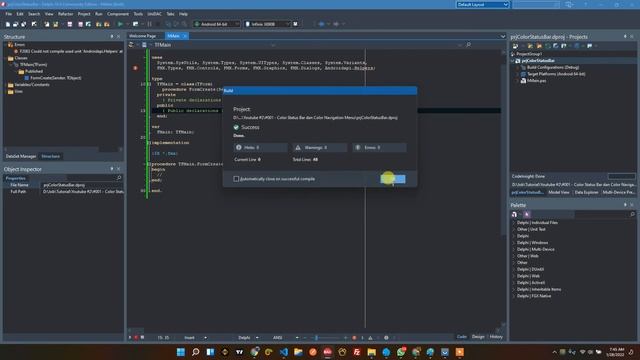Viewport: 640px width, 360px height.
Task: Click the Object Inspector search icon
Action: point(119,178)
